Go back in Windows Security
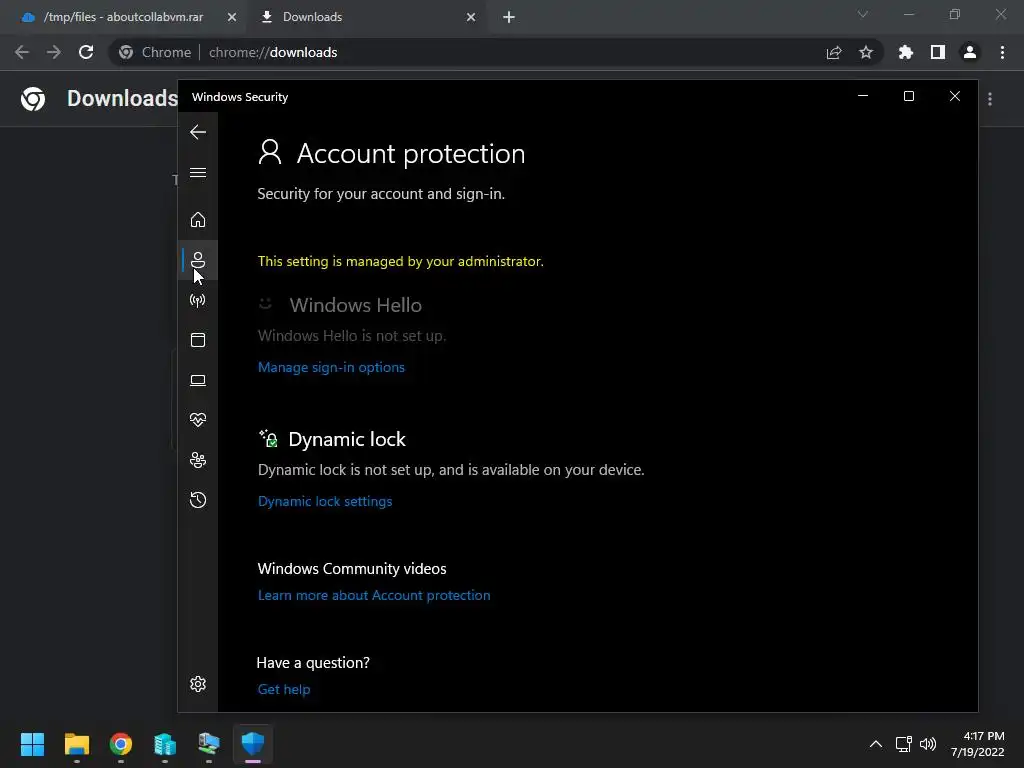 [x=198, y=132]
